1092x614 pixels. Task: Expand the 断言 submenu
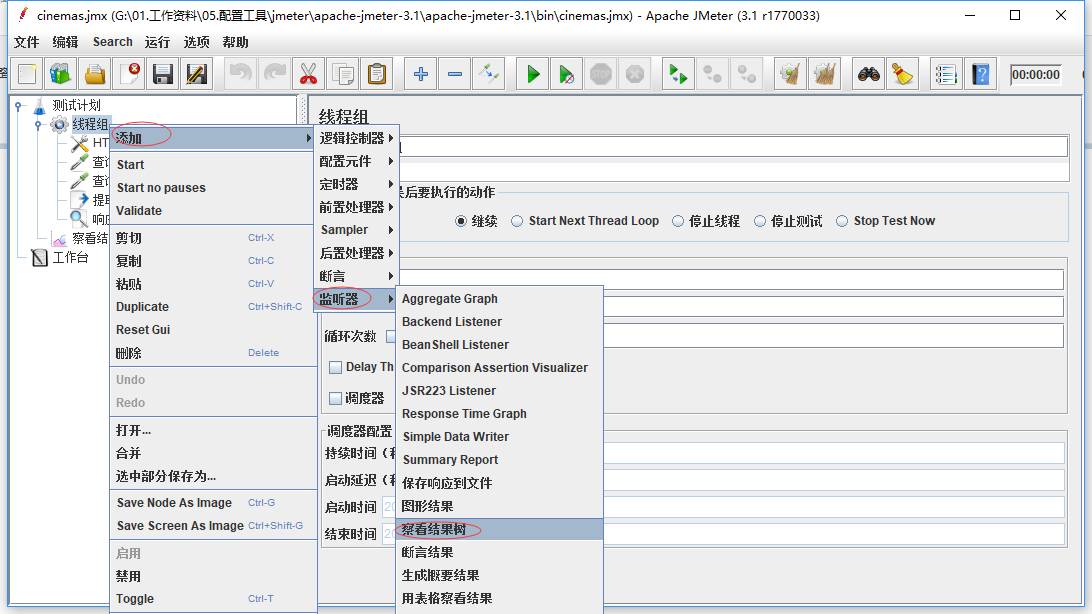pyautogui.click(x=355, y=276)
